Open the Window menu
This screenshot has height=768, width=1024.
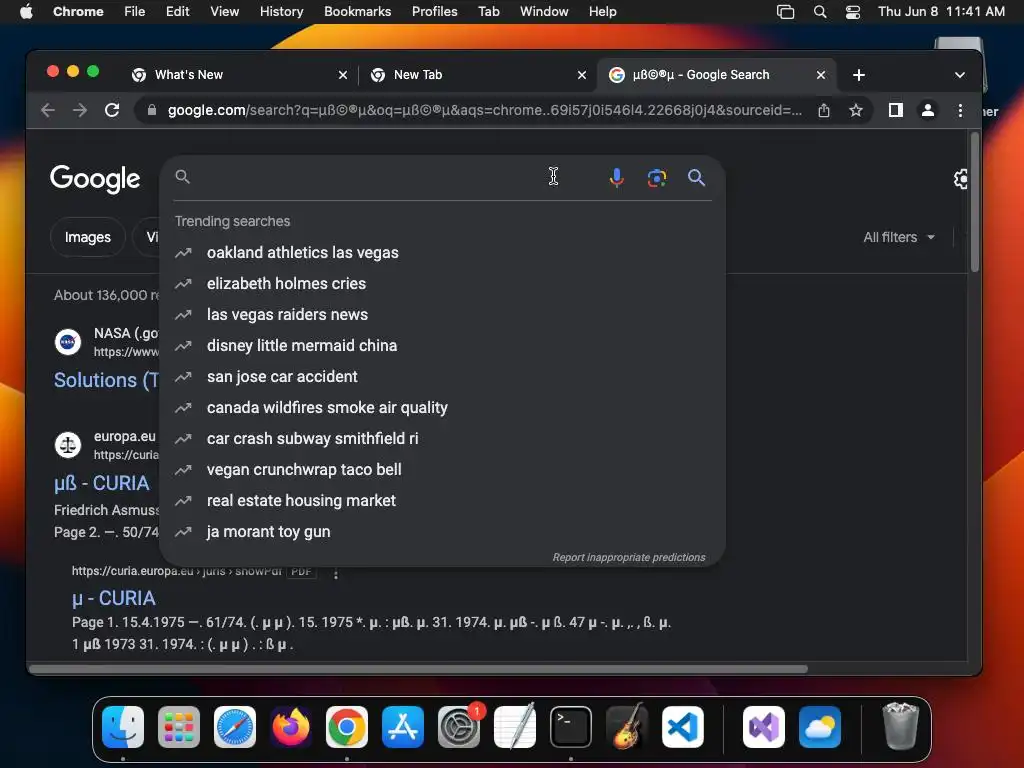544,12
